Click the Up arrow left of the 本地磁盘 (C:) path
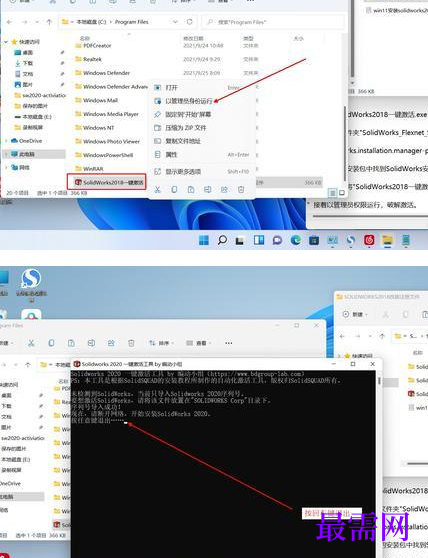 click(49, 22)
